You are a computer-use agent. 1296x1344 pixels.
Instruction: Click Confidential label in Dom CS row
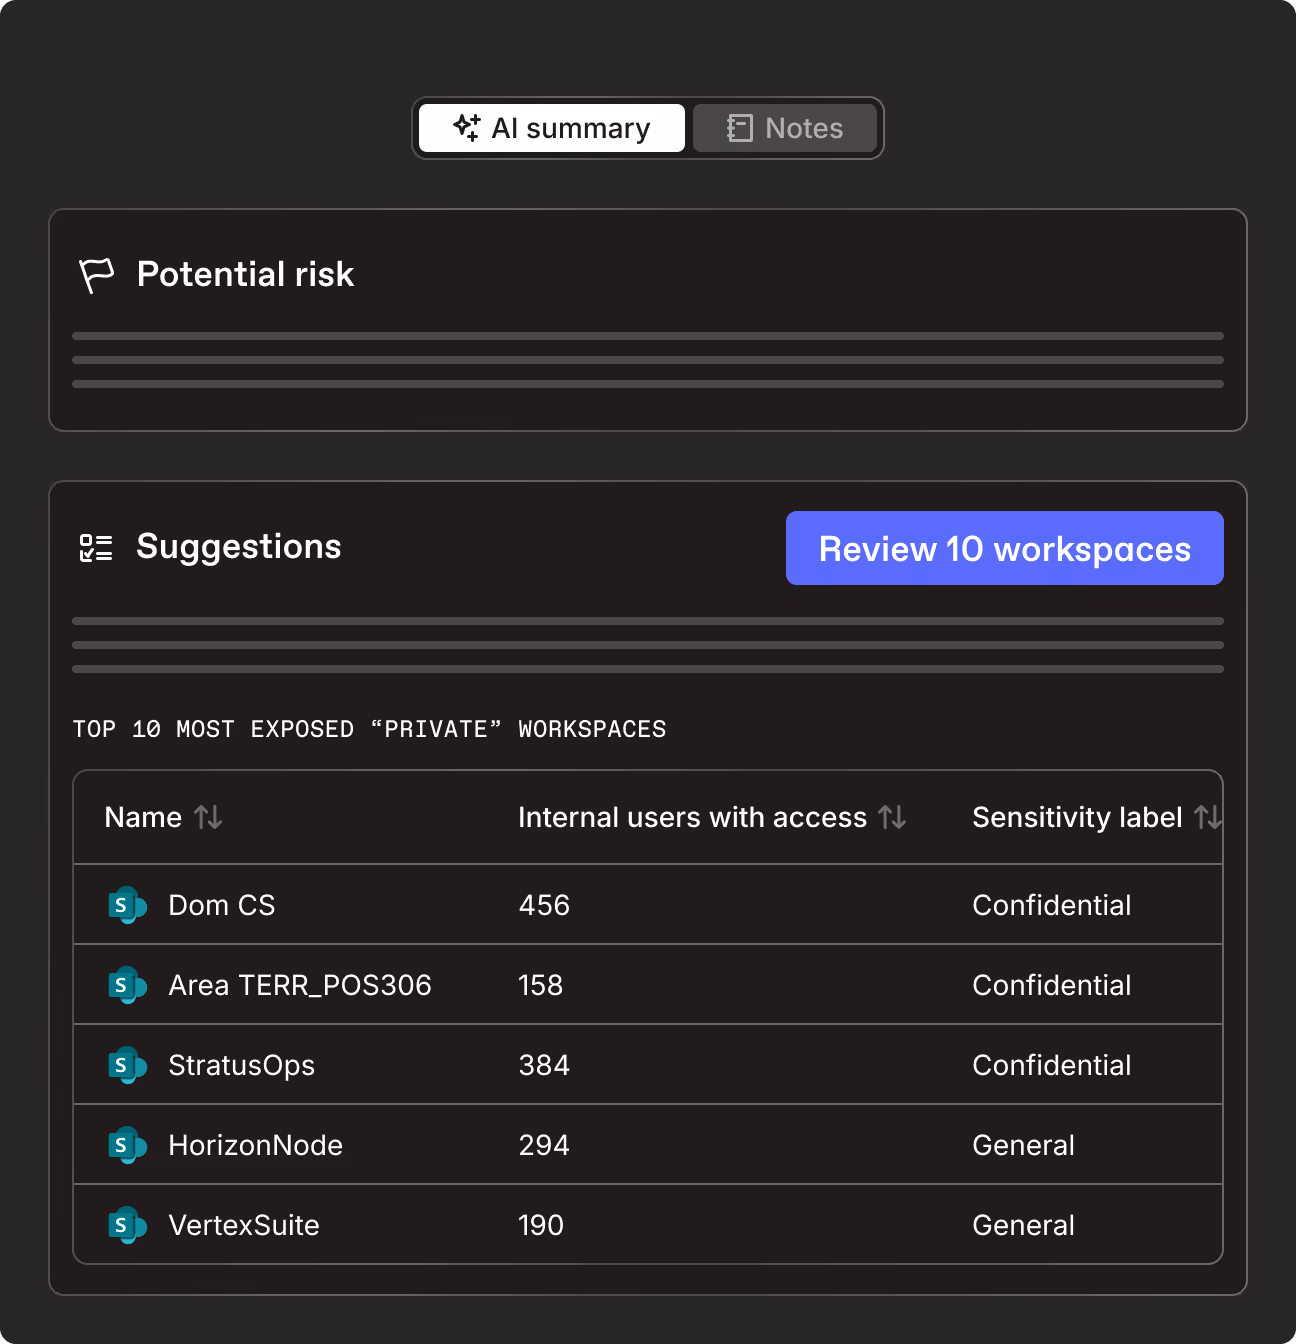click(x=1052, y=905)
